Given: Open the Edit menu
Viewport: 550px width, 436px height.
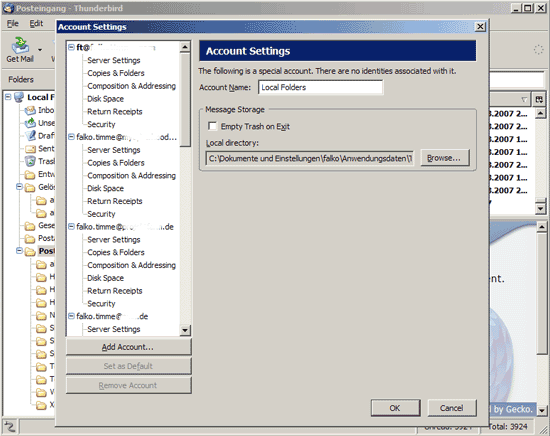Looking at the screenshot, I should (36, 24).
